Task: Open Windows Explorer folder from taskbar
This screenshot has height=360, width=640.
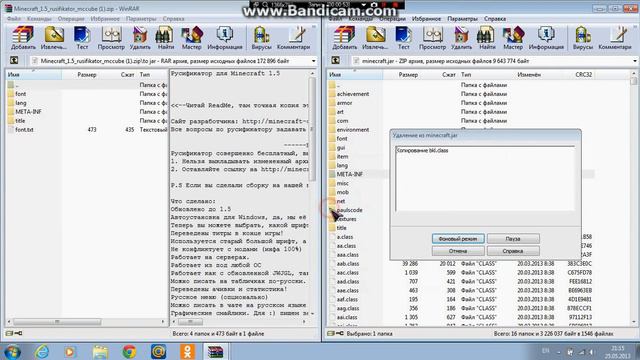Action: point(100,351)
